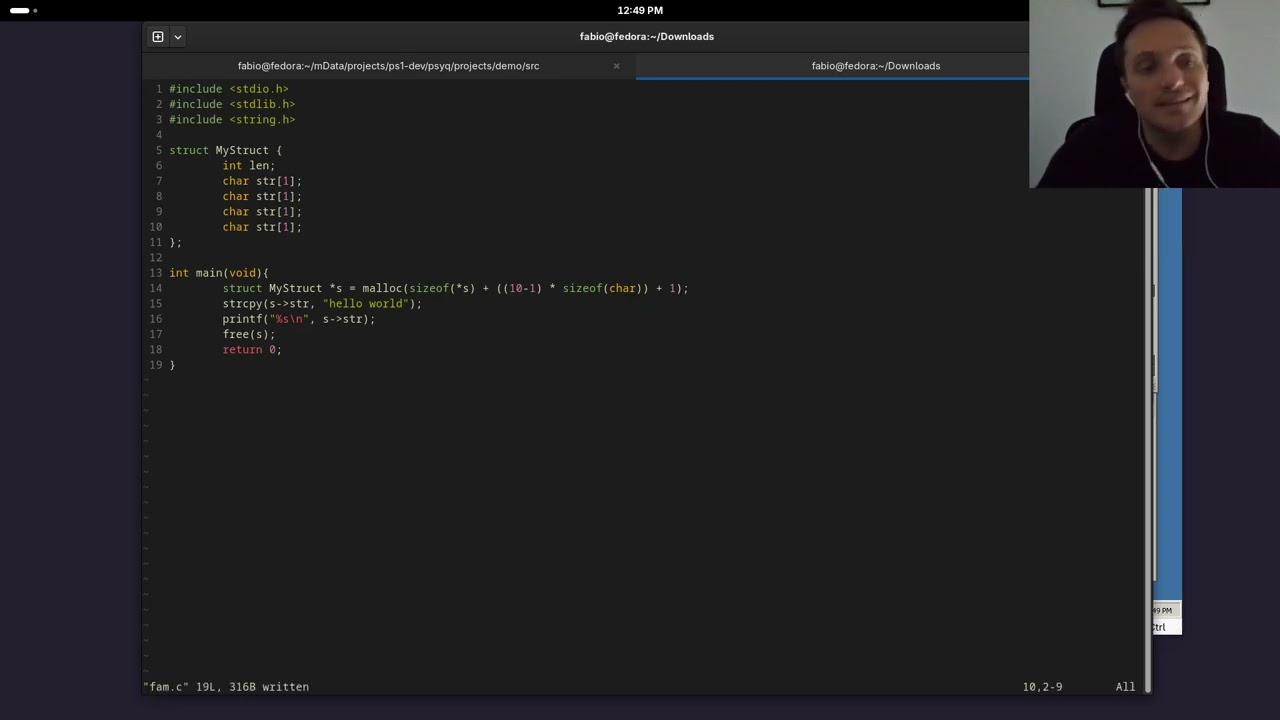The image size is (1280, 720).
Task: Open the GNOME Activities overview indicator
Action: (x=23, y=10)
